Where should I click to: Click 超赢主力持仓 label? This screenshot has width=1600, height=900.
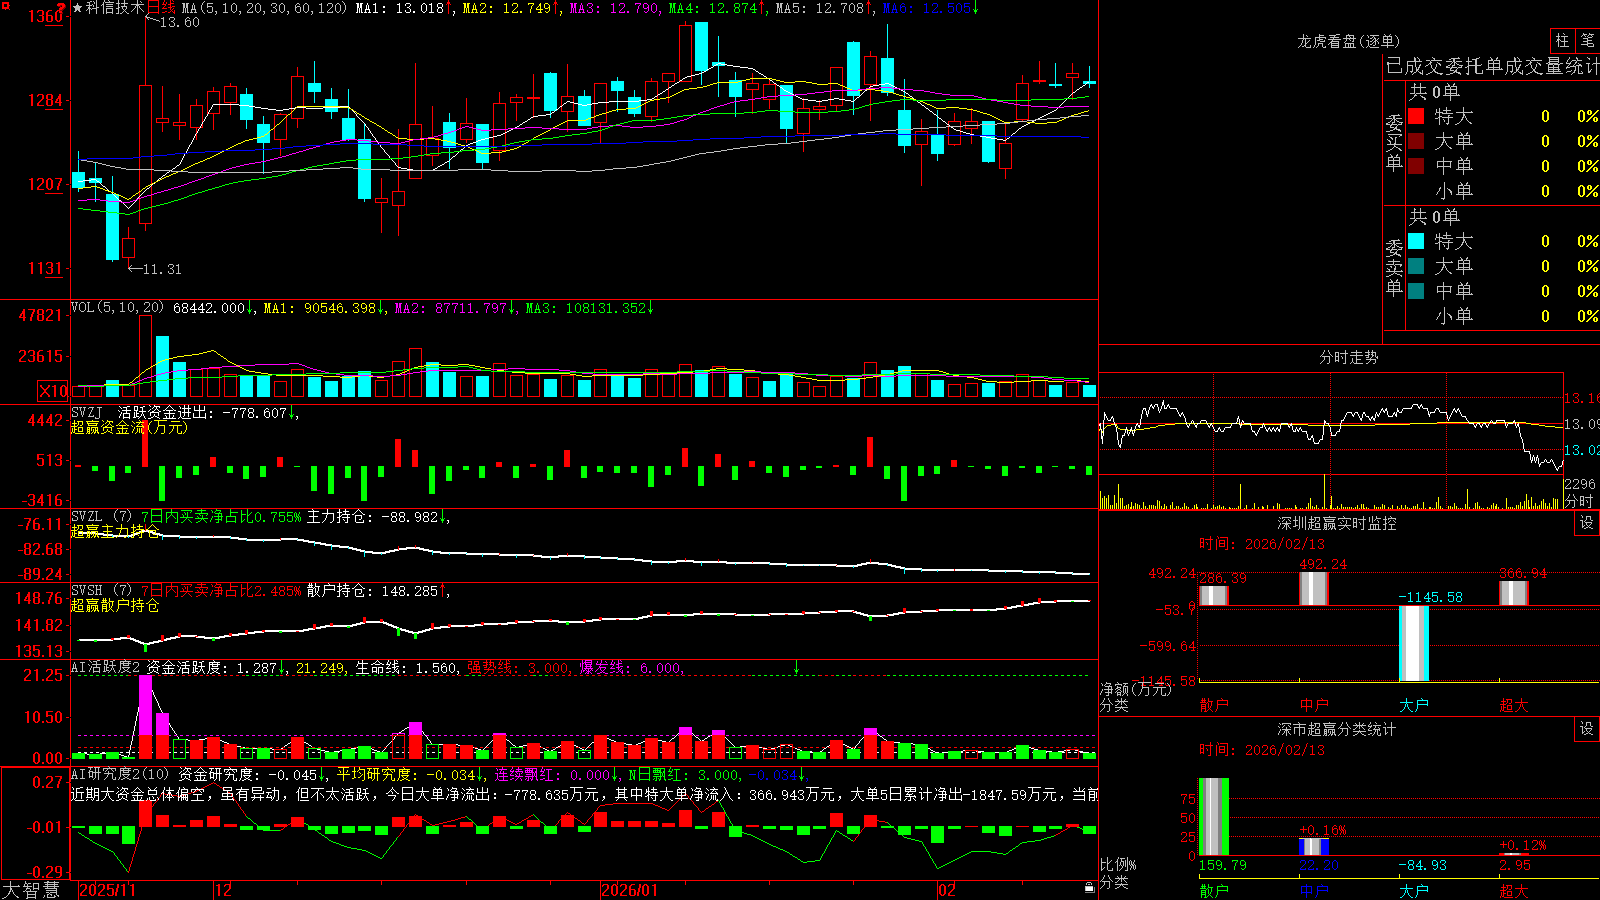(x=115, y=532)
